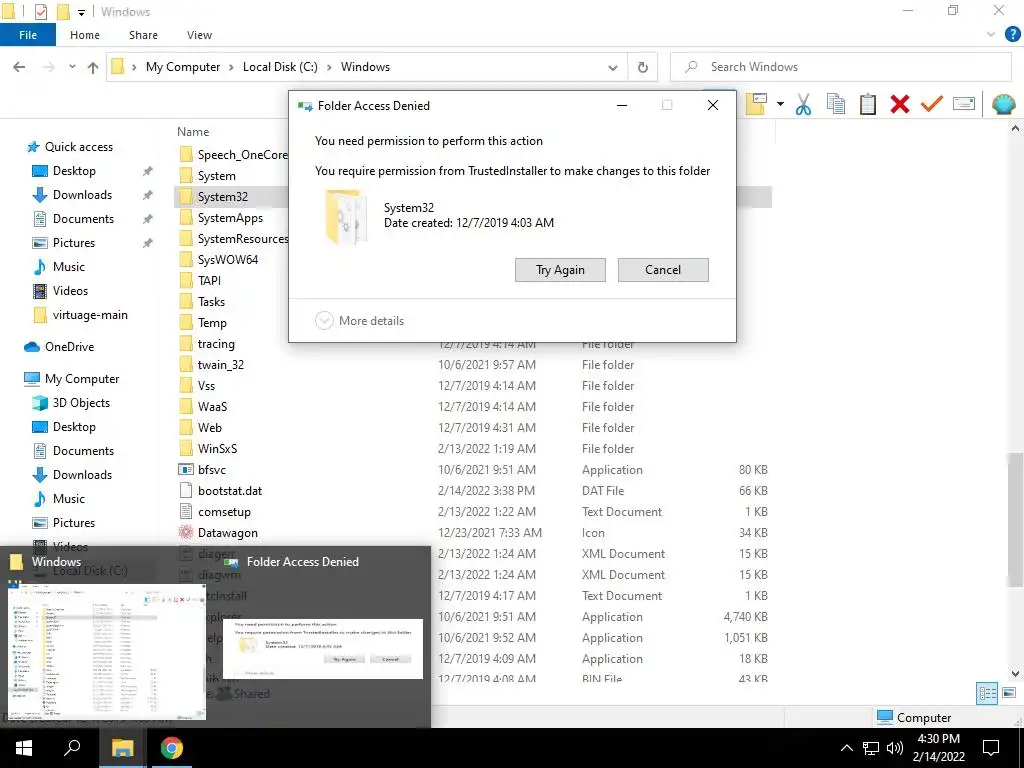The height and width of the screenshot is (768, 1024).
Task: Expand the ribbon with the chevron
Action: [991, 35]
